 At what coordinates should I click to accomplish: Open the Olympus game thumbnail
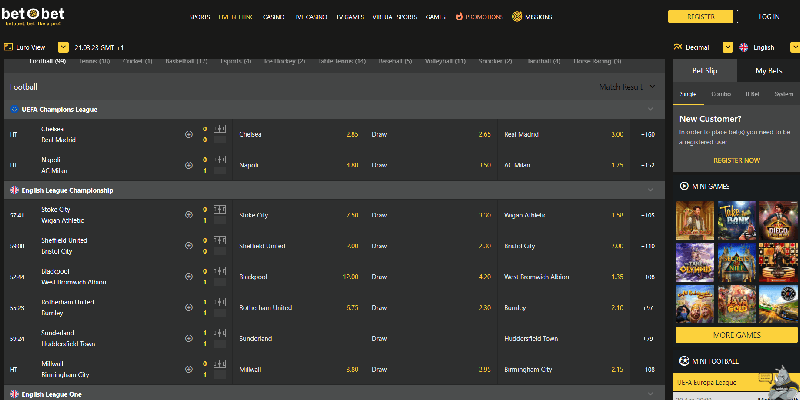pos(695,262)
